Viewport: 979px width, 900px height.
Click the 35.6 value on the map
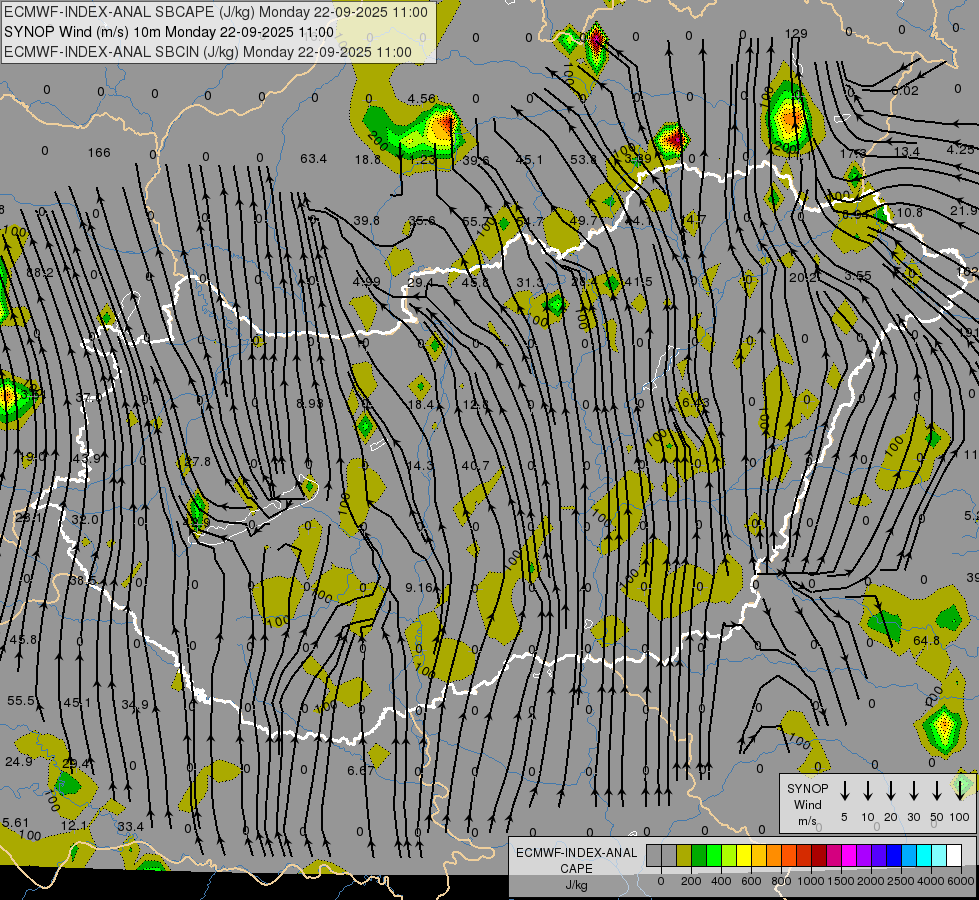pos(422,220)
